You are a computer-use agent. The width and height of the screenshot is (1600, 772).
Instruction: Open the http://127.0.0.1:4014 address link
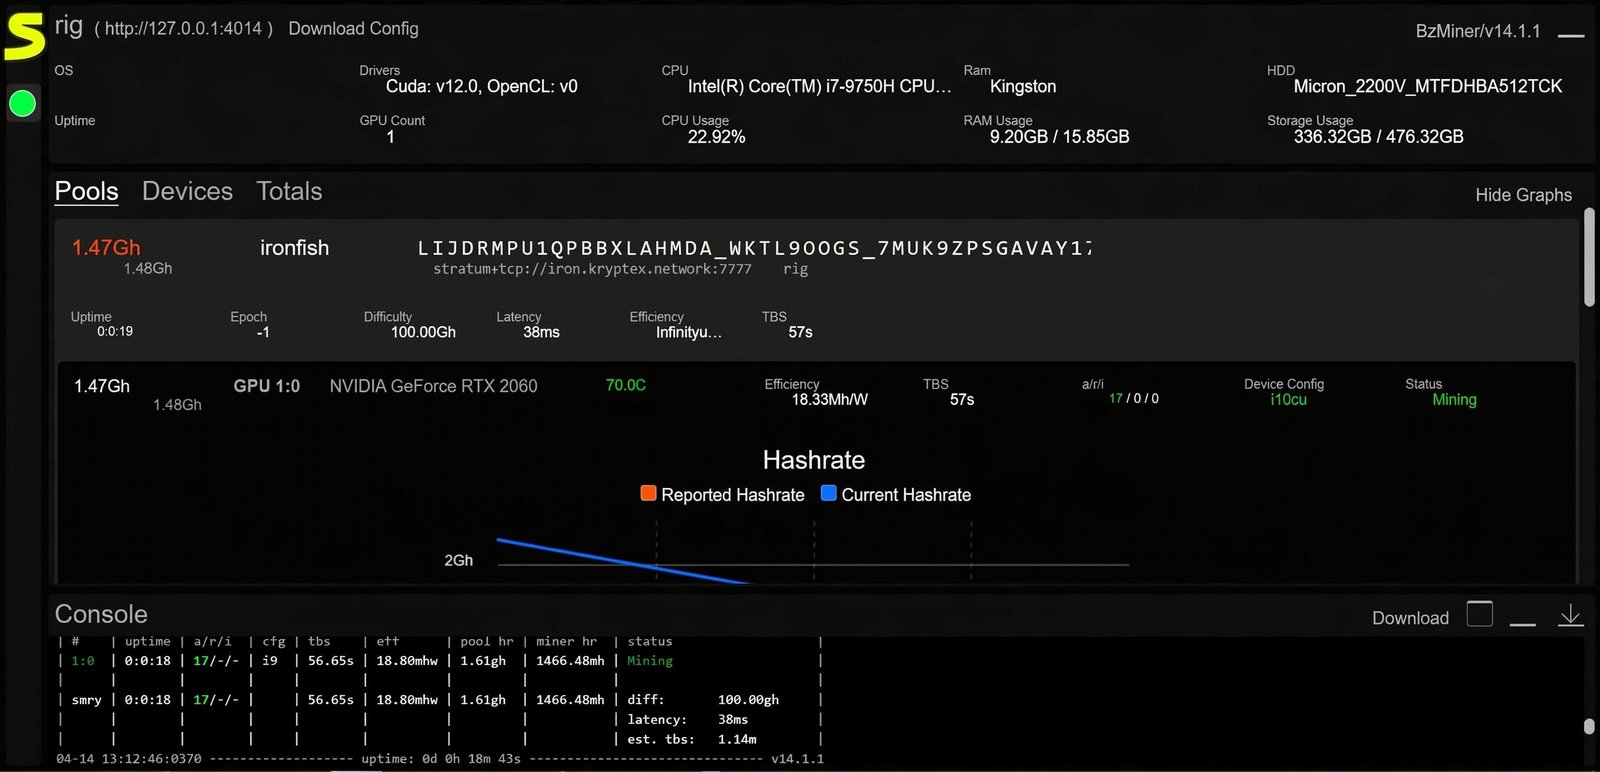[x=183, y=29]
